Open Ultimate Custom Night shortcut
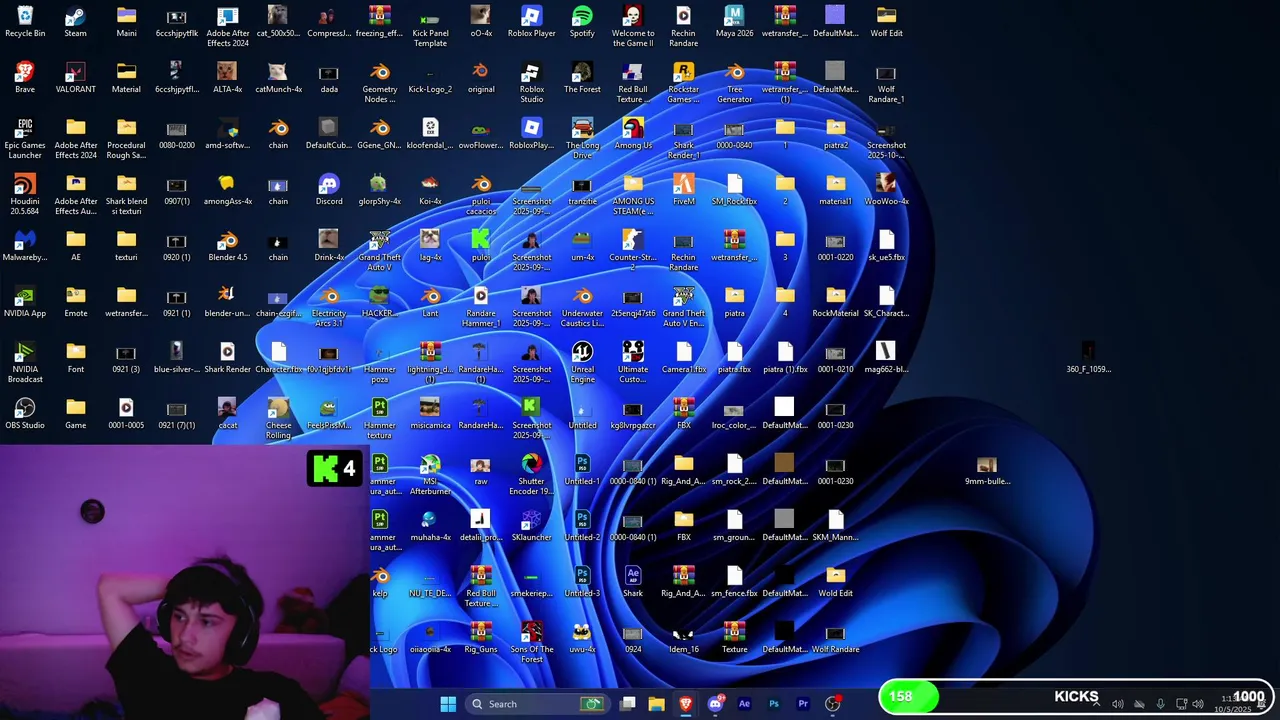Viewport: 1280px width, 720px height. click(x=633, y=362)
